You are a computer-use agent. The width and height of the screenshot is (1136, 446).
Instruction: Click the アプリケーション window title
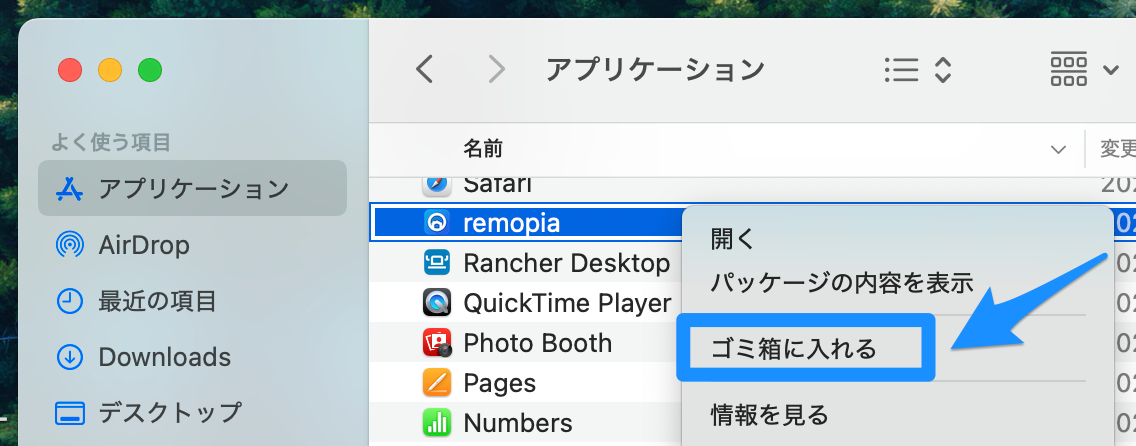pos(655,70)
